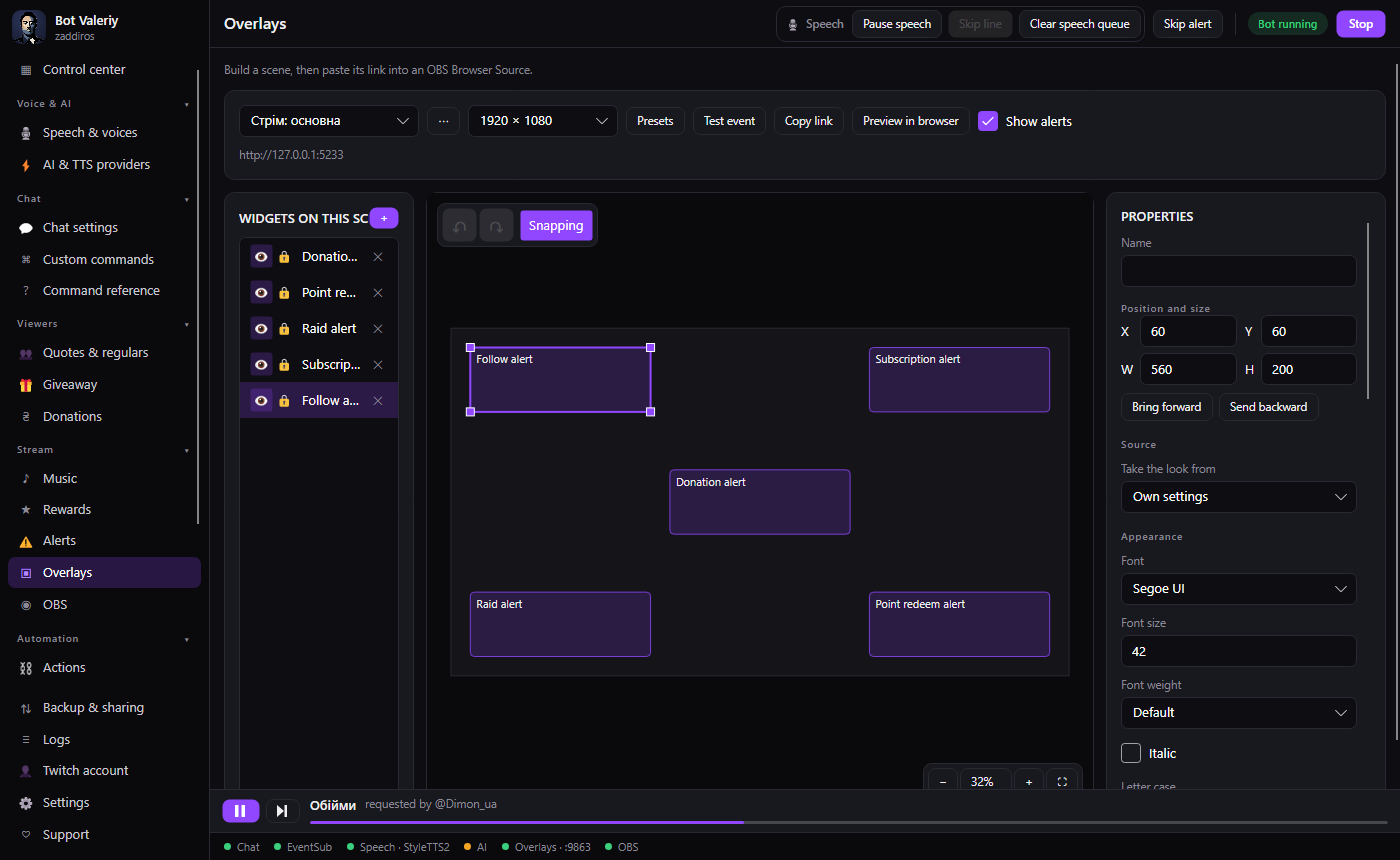Remove the Raid alert widget

point(378,329)
